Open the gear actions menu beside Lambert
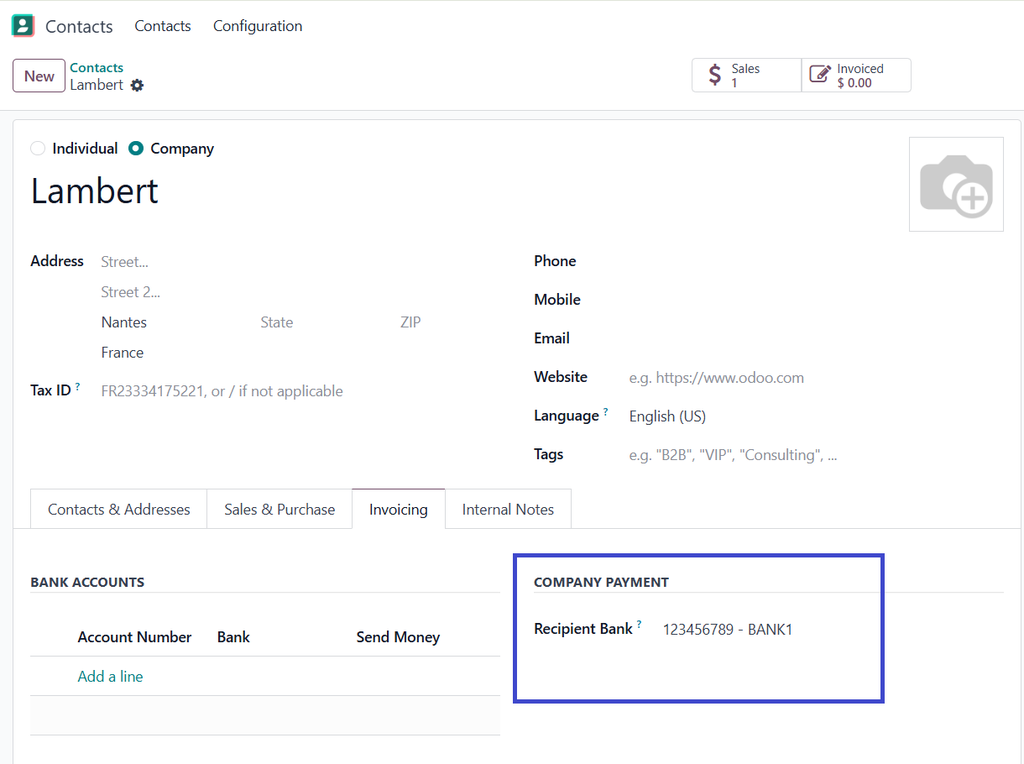This screenshot has height=764, width=1024. coord(136,86)
